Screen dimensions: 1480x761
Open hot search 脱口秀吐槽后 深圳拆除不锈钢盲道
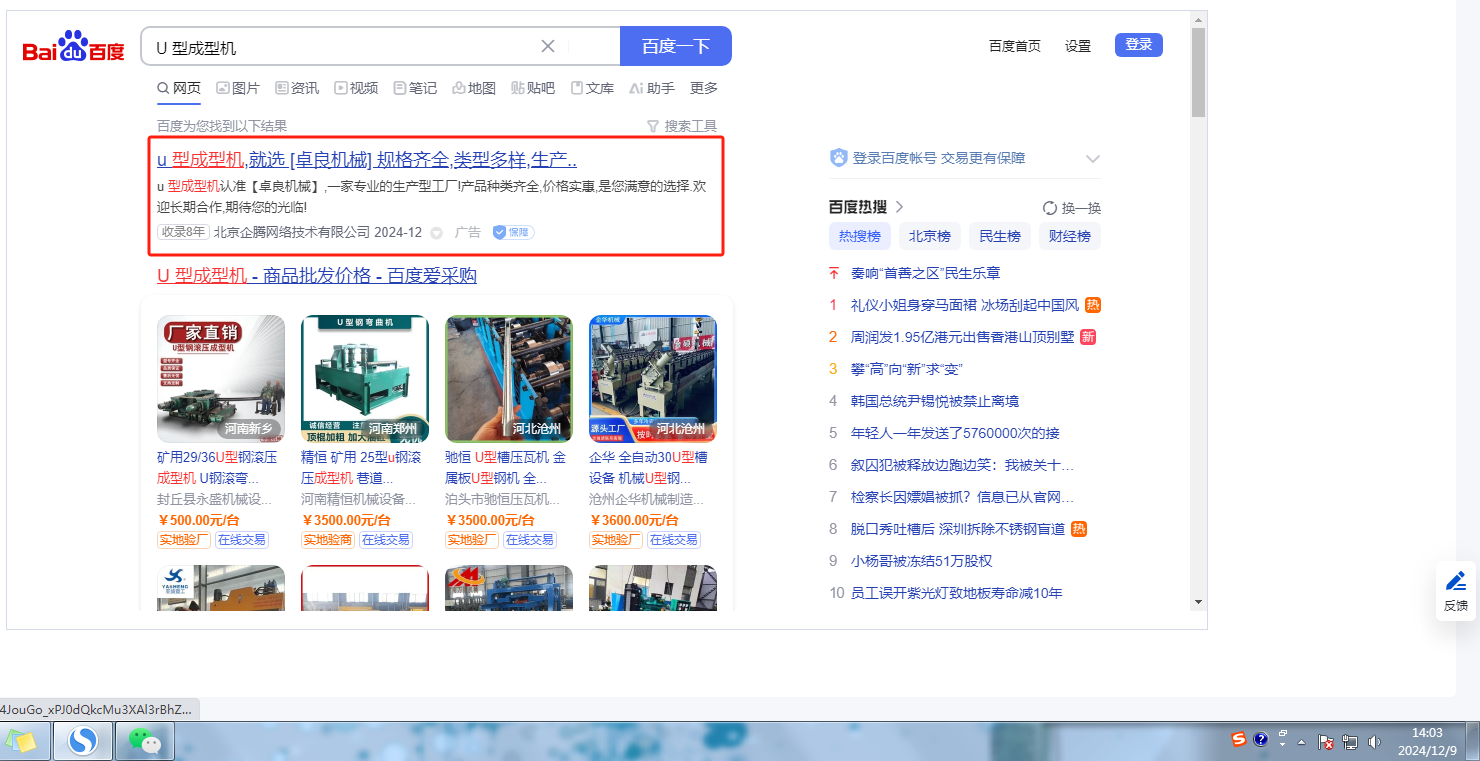[x=958, y=529]
